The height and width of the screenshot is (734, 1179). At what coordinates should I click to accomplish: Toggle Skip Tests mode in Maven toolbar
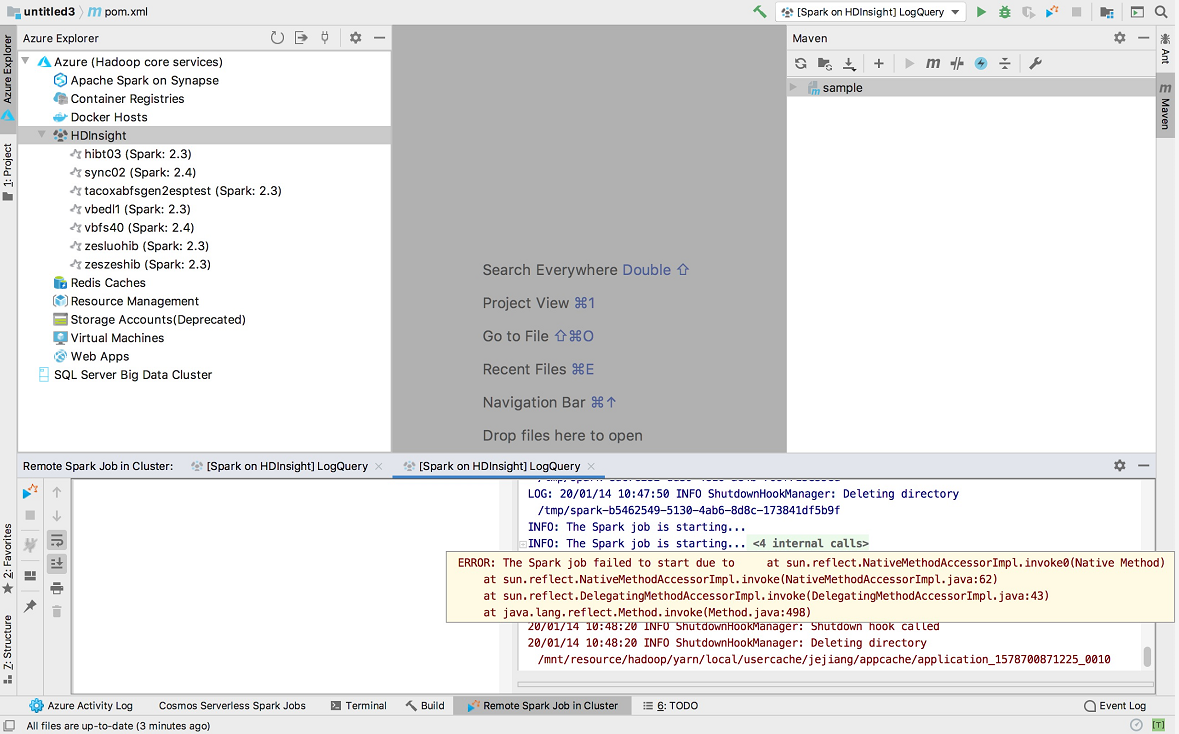click(957, 62)
